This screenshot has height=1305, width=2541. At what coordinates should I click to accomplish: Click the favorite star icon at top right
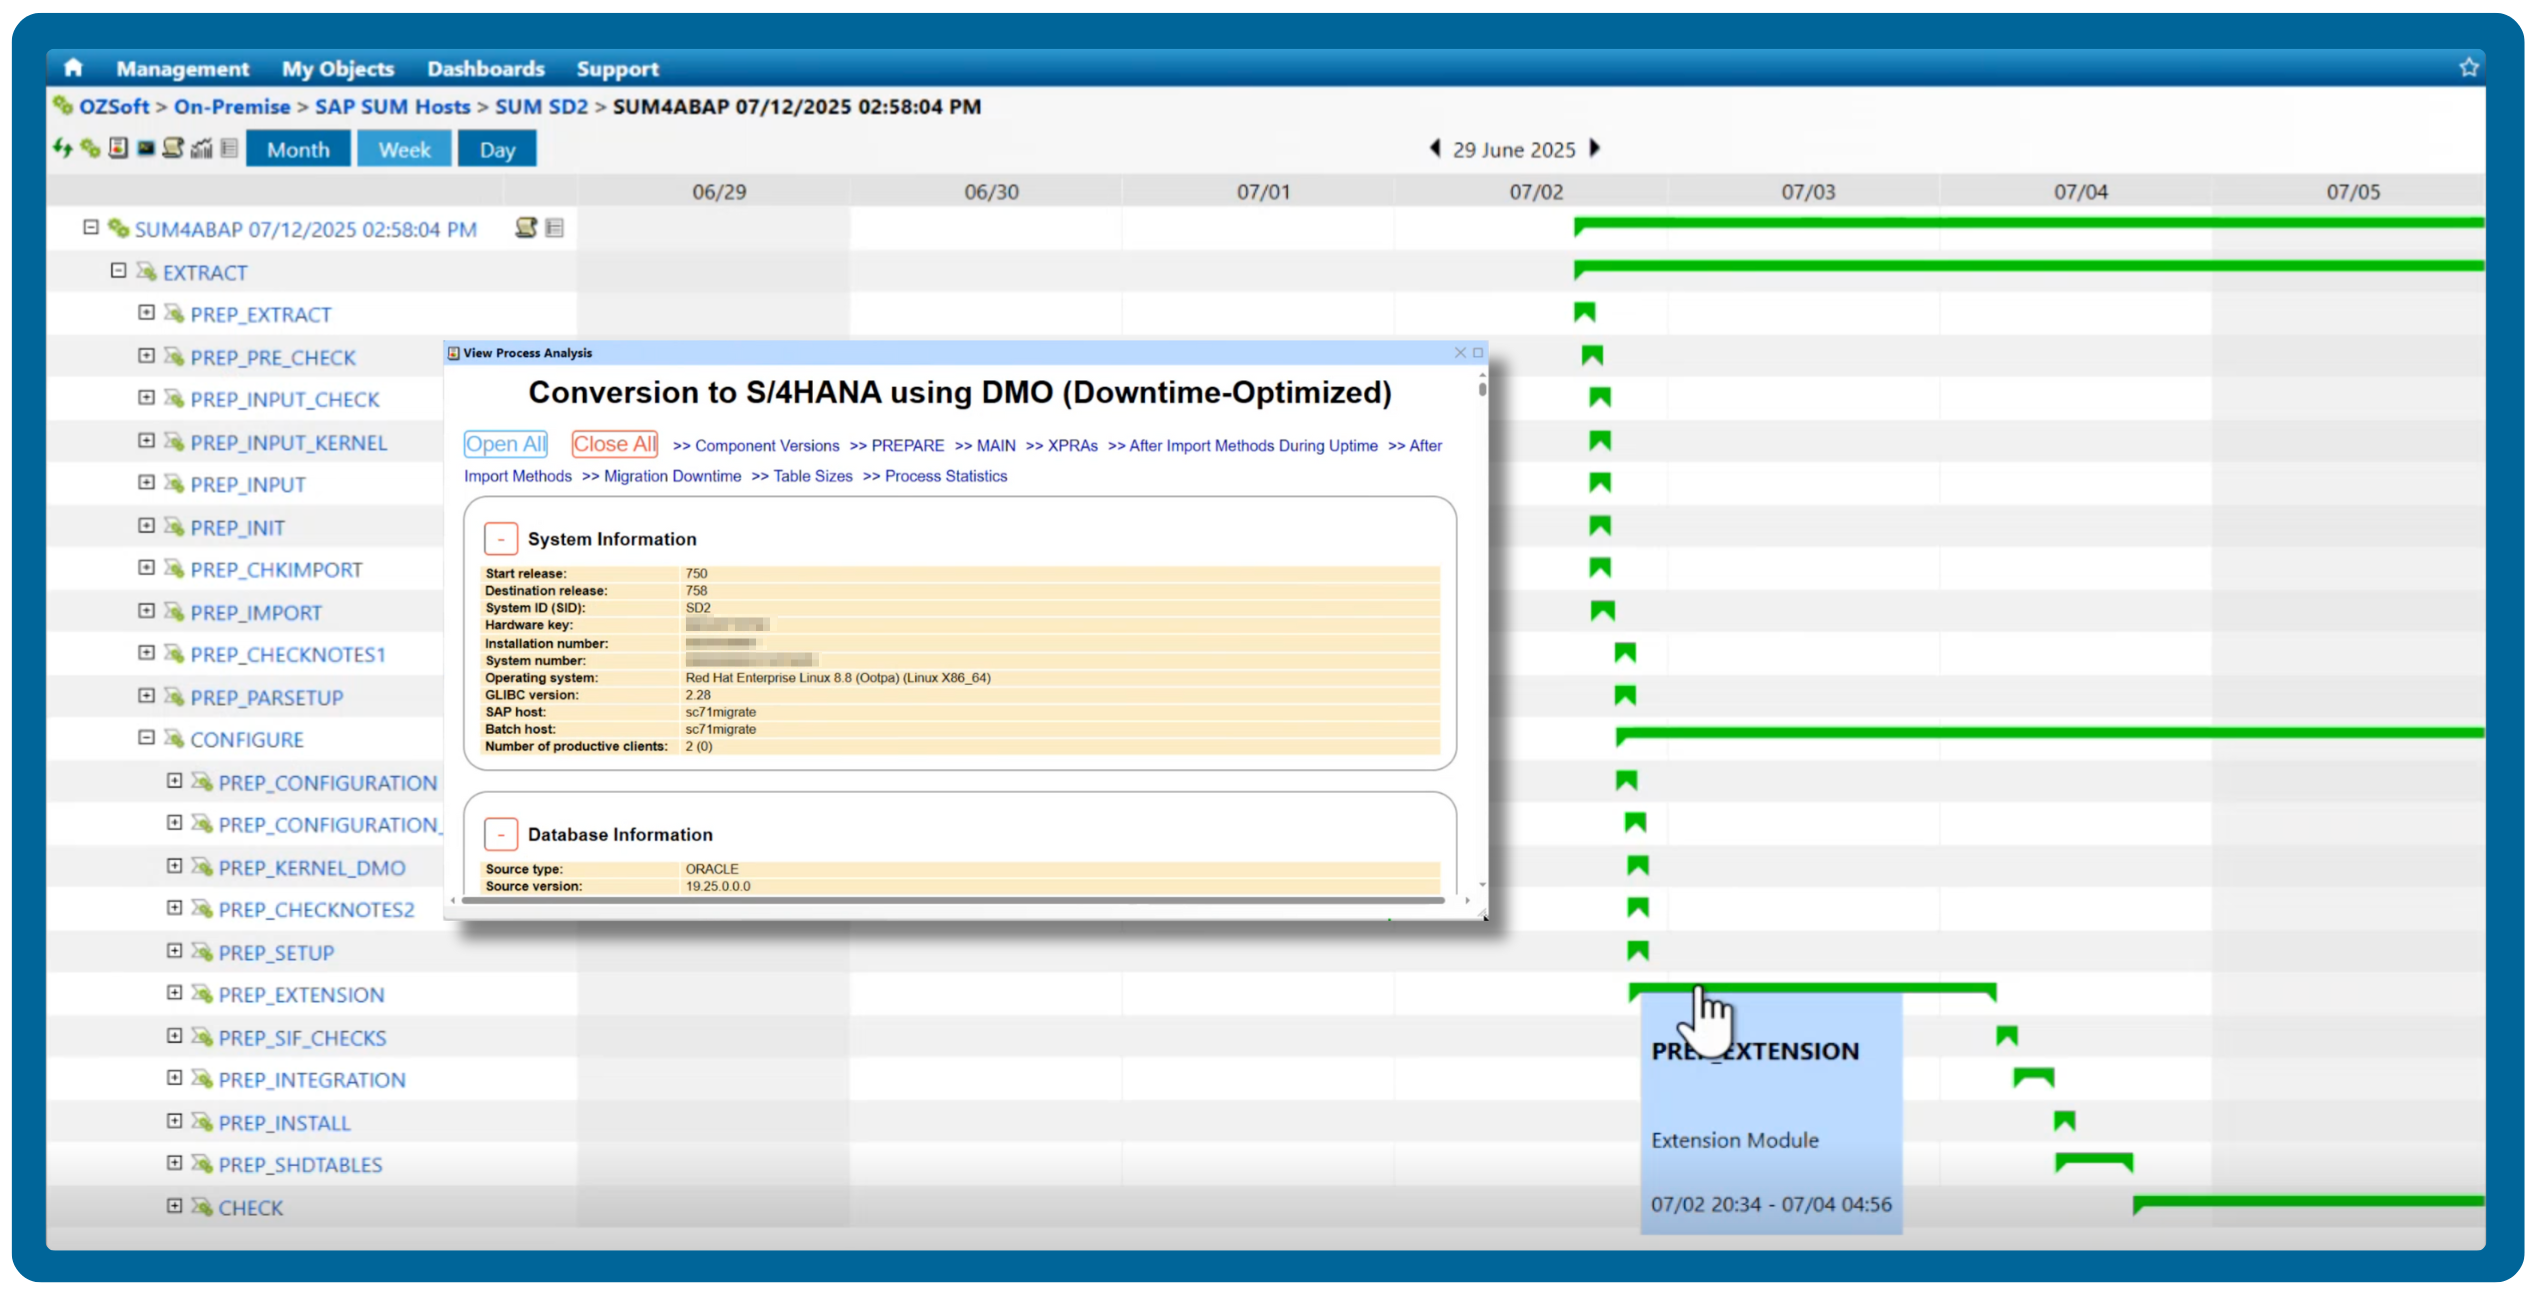click(2468, 68)
